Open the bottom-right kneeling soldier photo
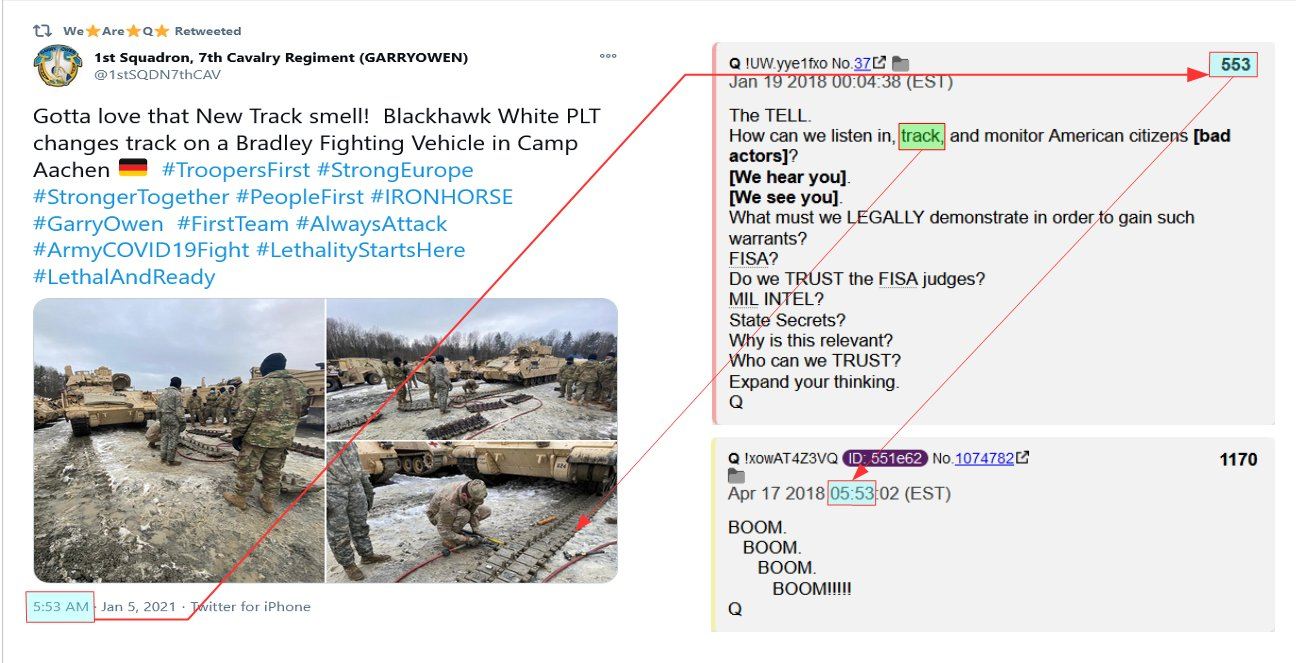1296x663 pixels. 472,512
